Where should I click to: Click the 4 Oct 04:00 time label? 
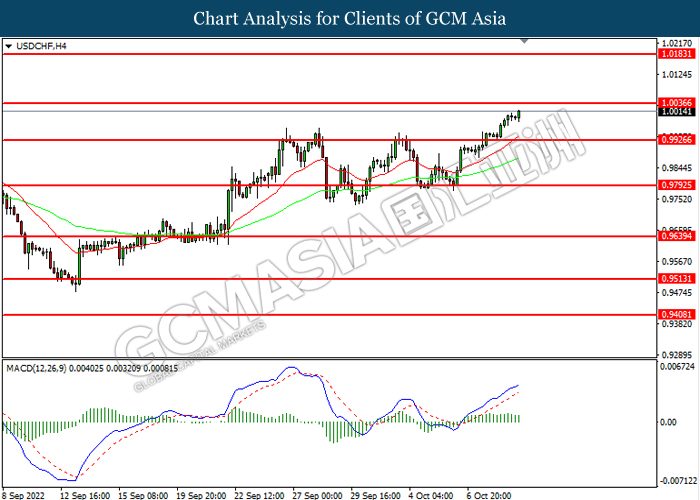point(432,495)
